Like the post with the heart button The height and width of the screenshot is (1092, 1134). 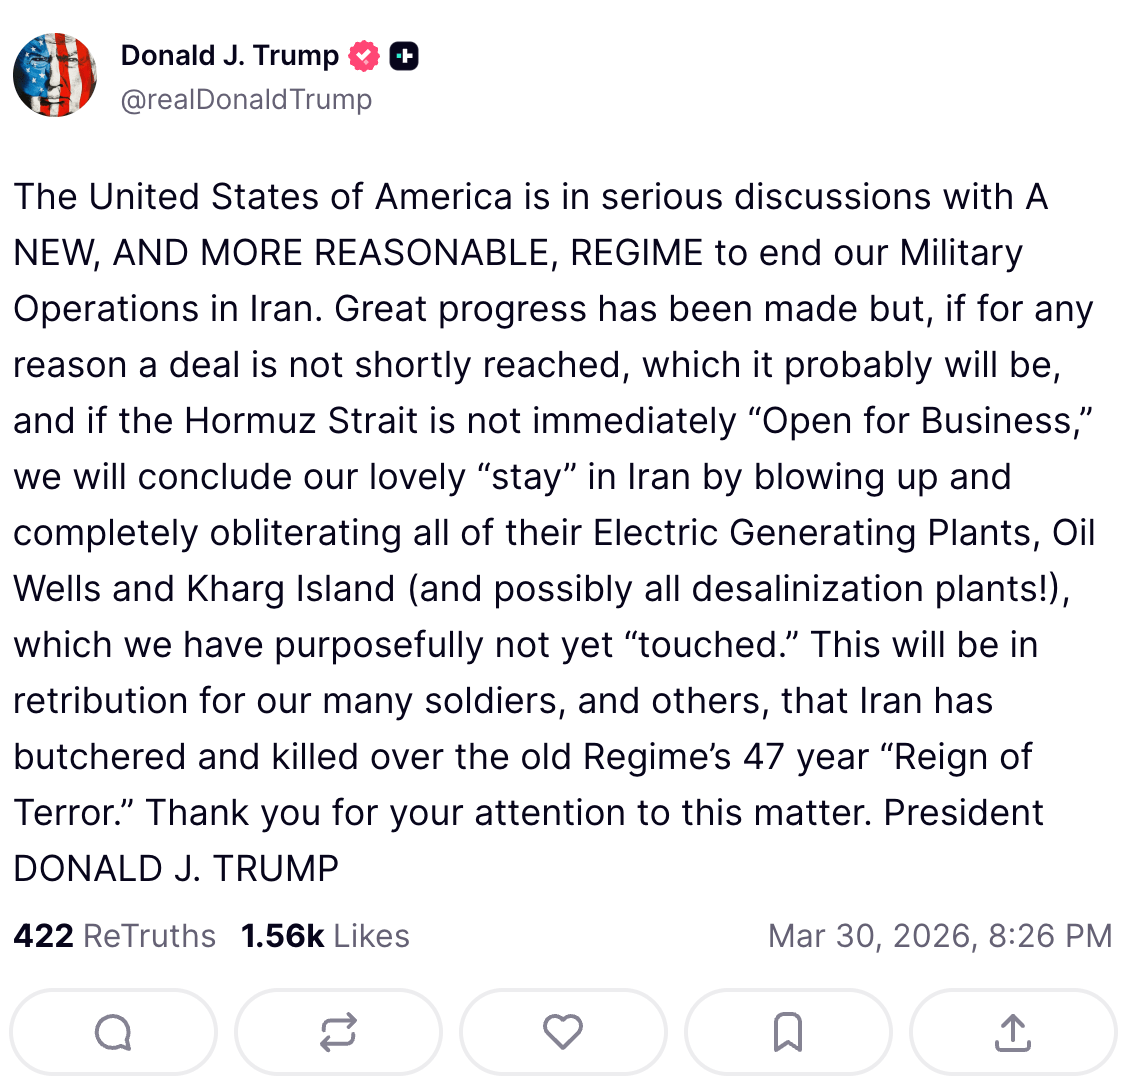pyautogui.click(x=563, y=1032)
